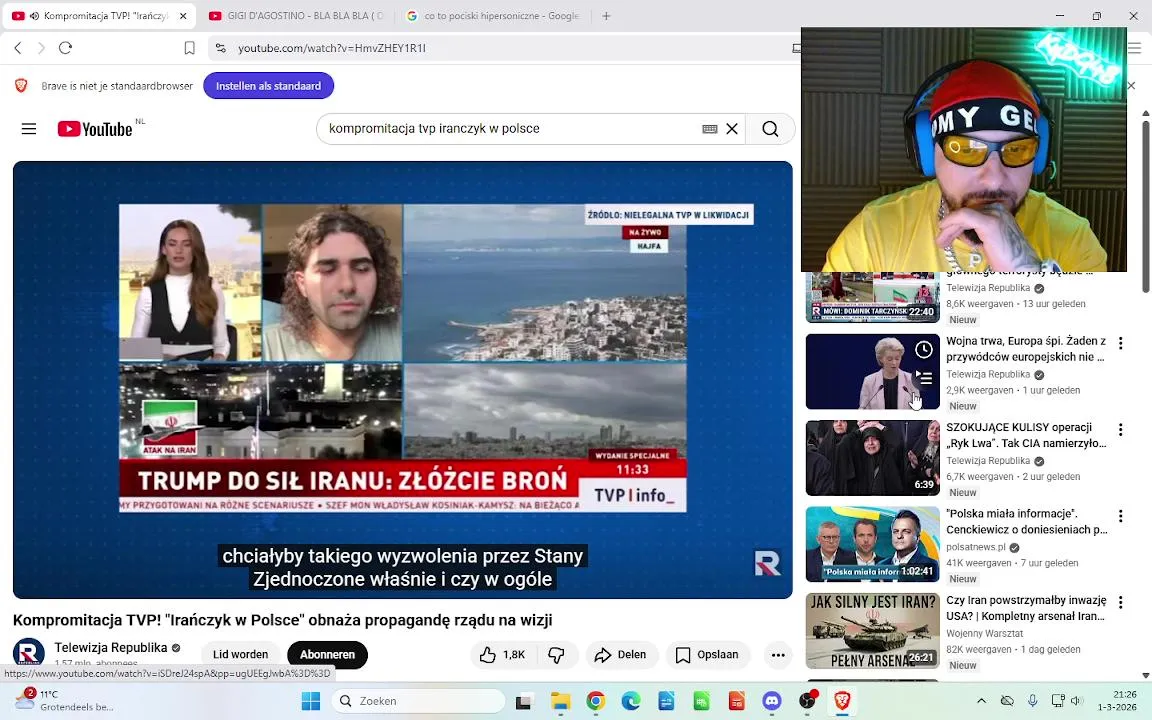Click the 'Lid worden' join button
This screenshot has height=720, width=1152.
click(x=240, y=655)
